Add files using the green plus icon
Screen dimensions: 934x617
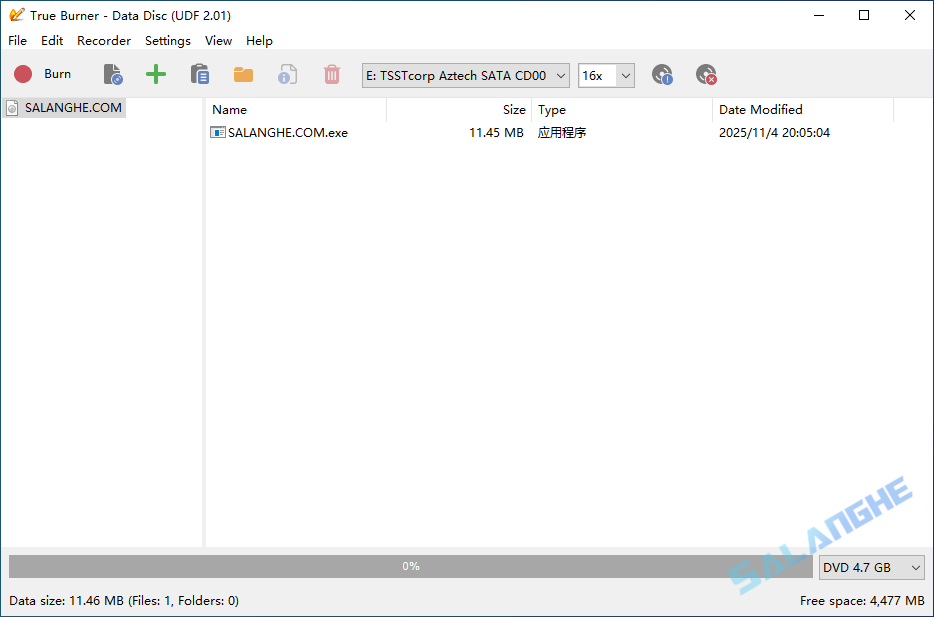(x=156, y=74)
